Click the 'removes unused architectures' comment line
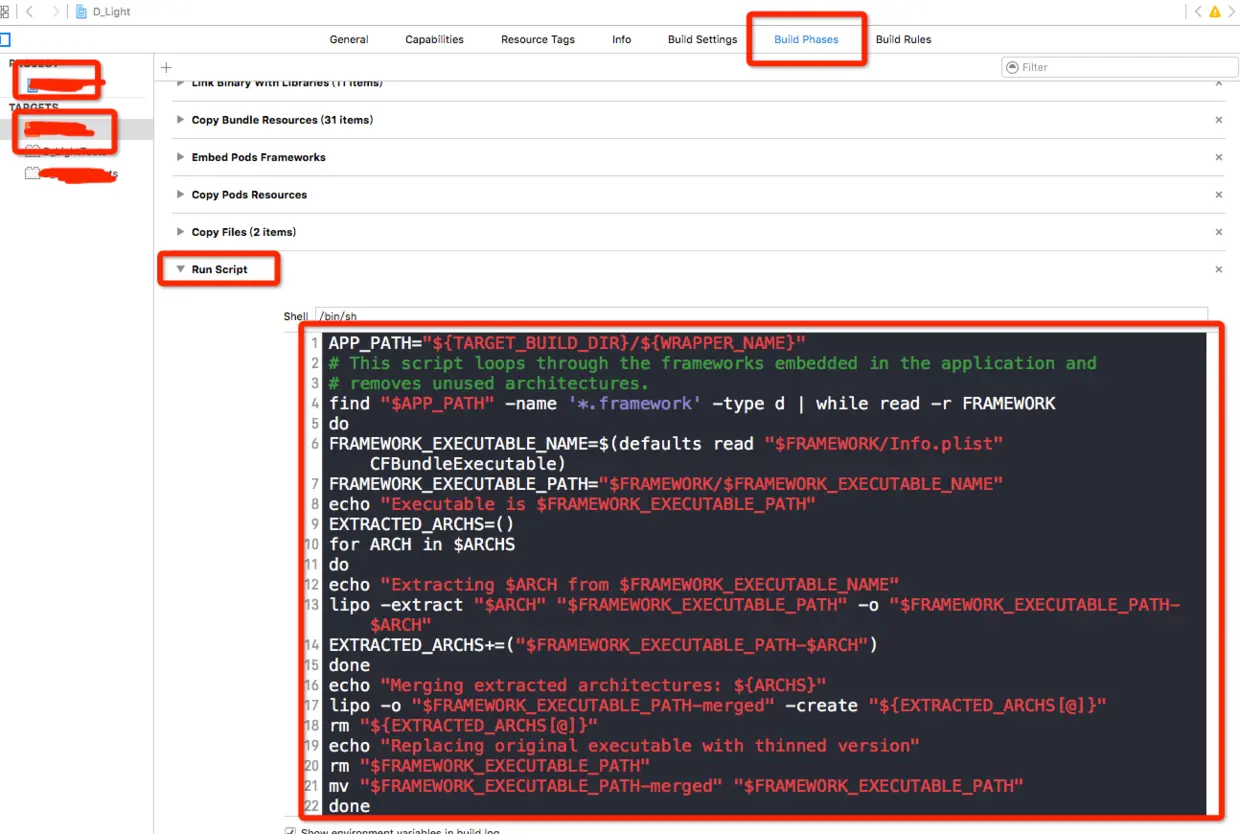The height and width of the screenshot is (834, 1240). click(x=489, y=383)
